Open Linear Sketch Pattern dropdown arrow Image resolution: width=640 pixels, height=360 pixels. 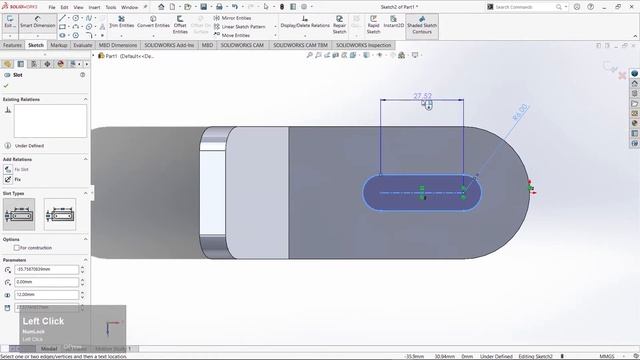[x=276, y=27]
